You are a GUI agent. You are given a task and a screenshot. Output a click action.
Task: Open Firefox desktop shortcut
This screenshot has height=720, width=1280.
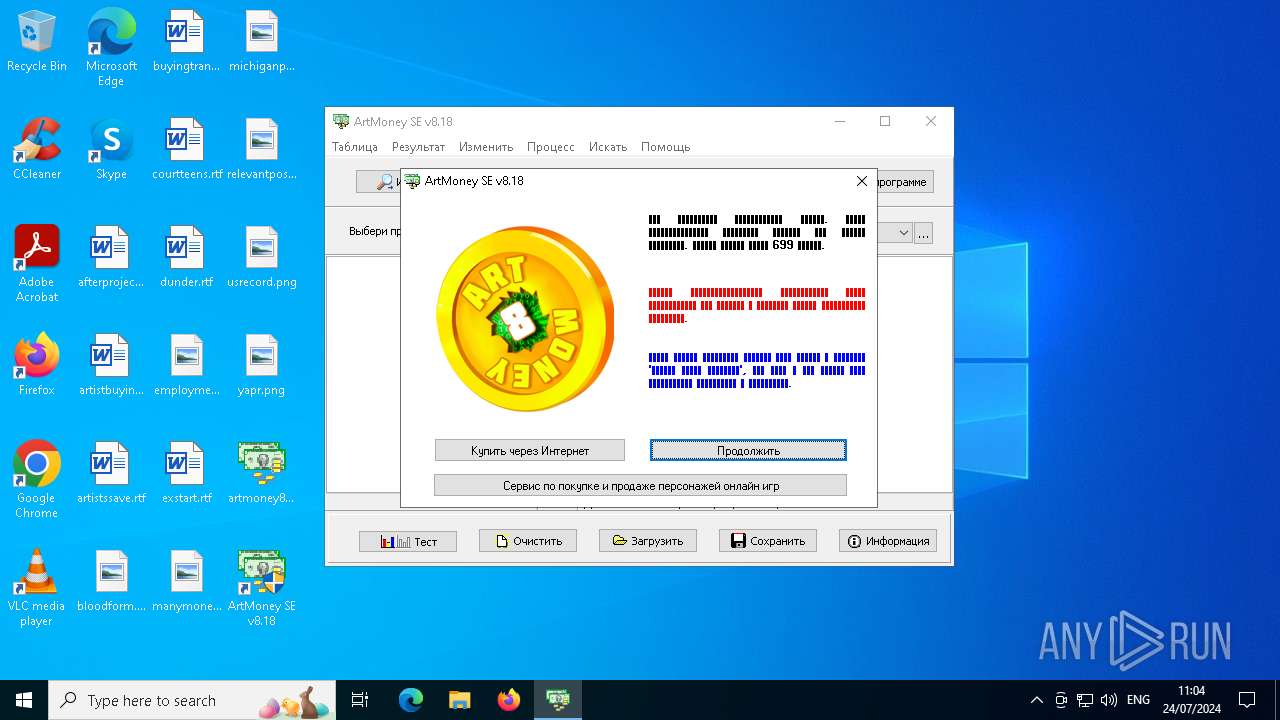click(x=37, y=365)
